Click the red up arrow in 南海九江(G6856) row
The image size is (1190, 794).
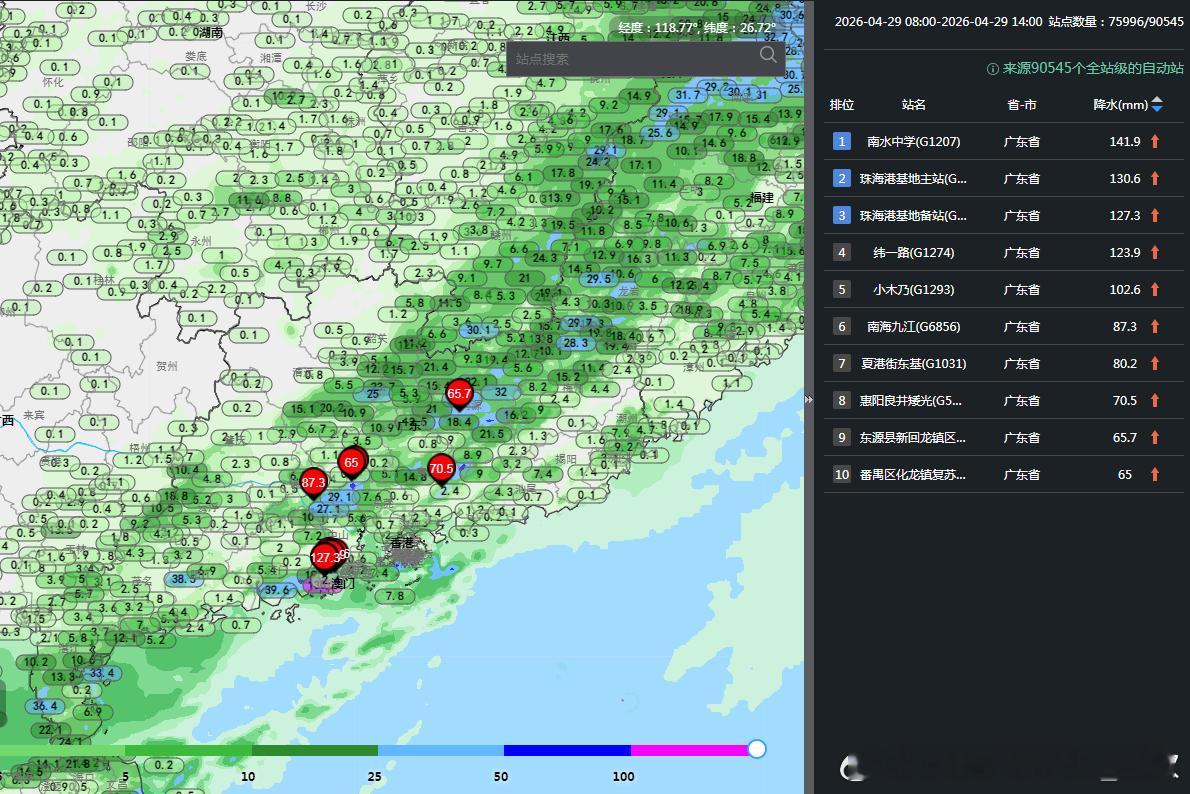[x=1155, y=326]
